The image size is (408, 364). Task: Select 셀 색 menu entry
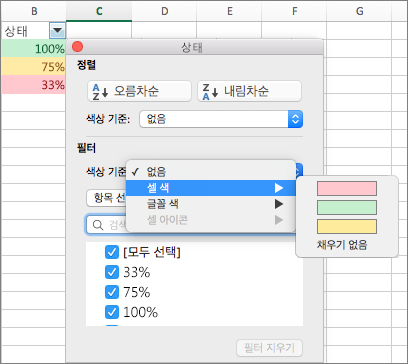click(211, 188)
